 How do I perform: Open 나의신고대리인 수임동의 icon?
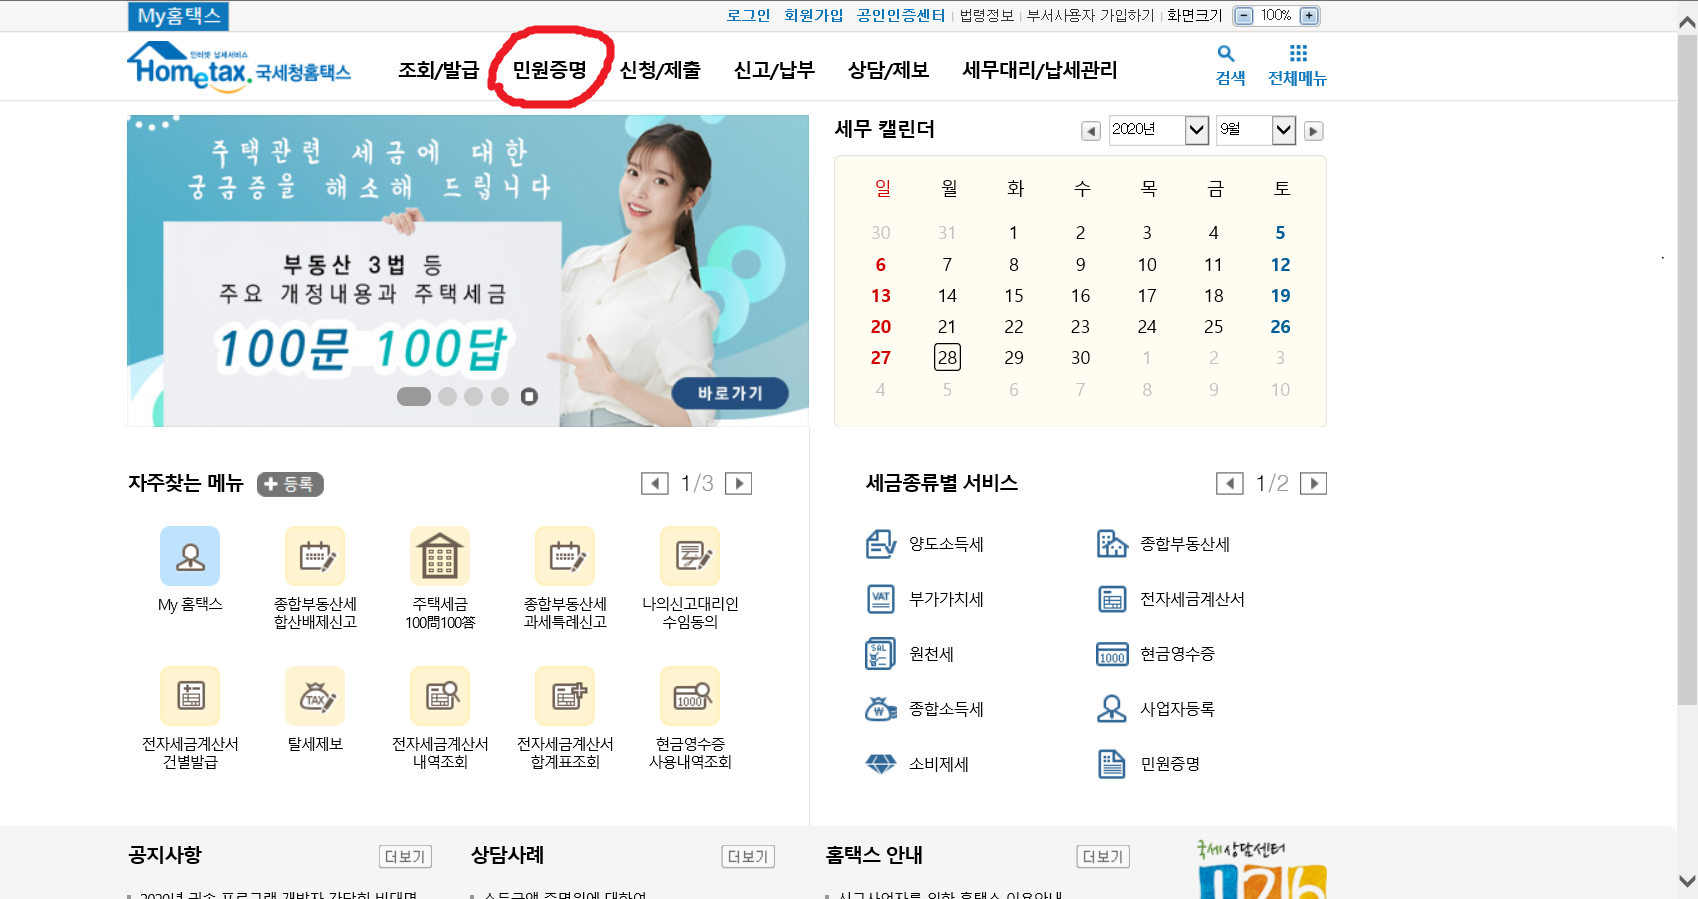coord(690,556)
